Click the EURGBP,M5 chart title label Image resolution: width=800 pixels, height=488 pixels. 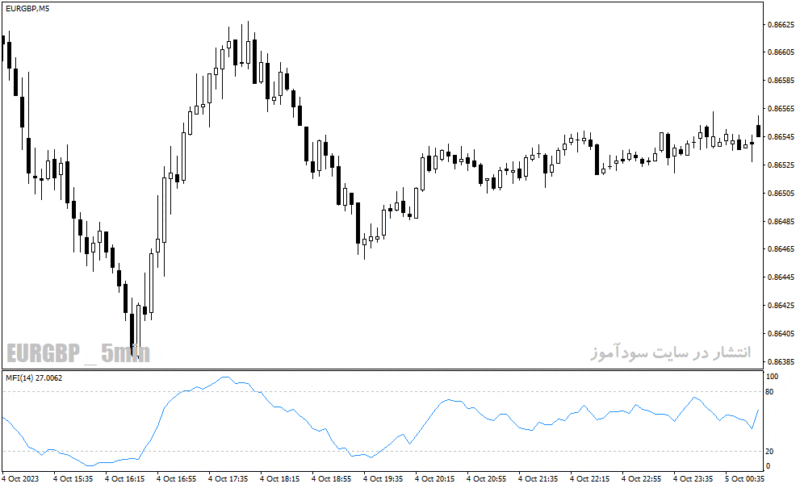(28, 9)
